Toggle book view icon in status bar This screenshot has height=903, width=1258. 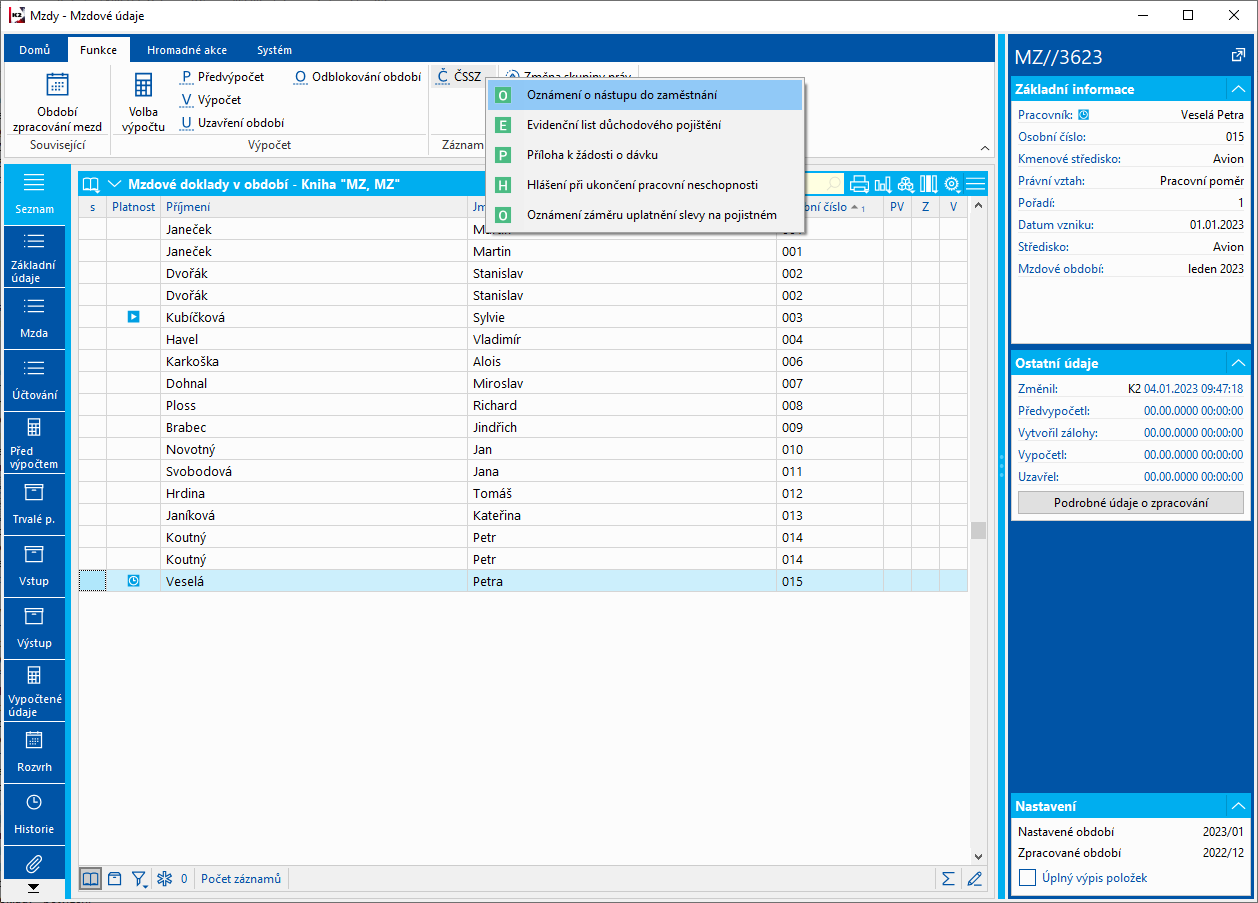91,879
